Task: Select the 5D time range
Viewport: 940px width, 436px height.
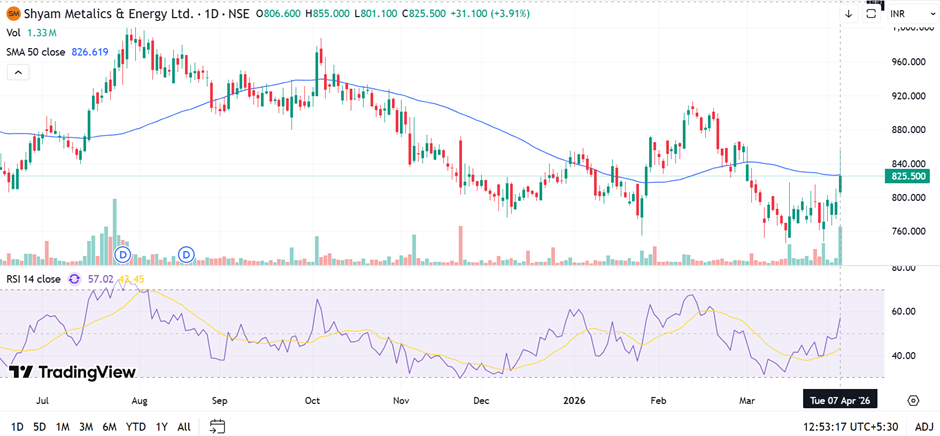Action: 39,427
